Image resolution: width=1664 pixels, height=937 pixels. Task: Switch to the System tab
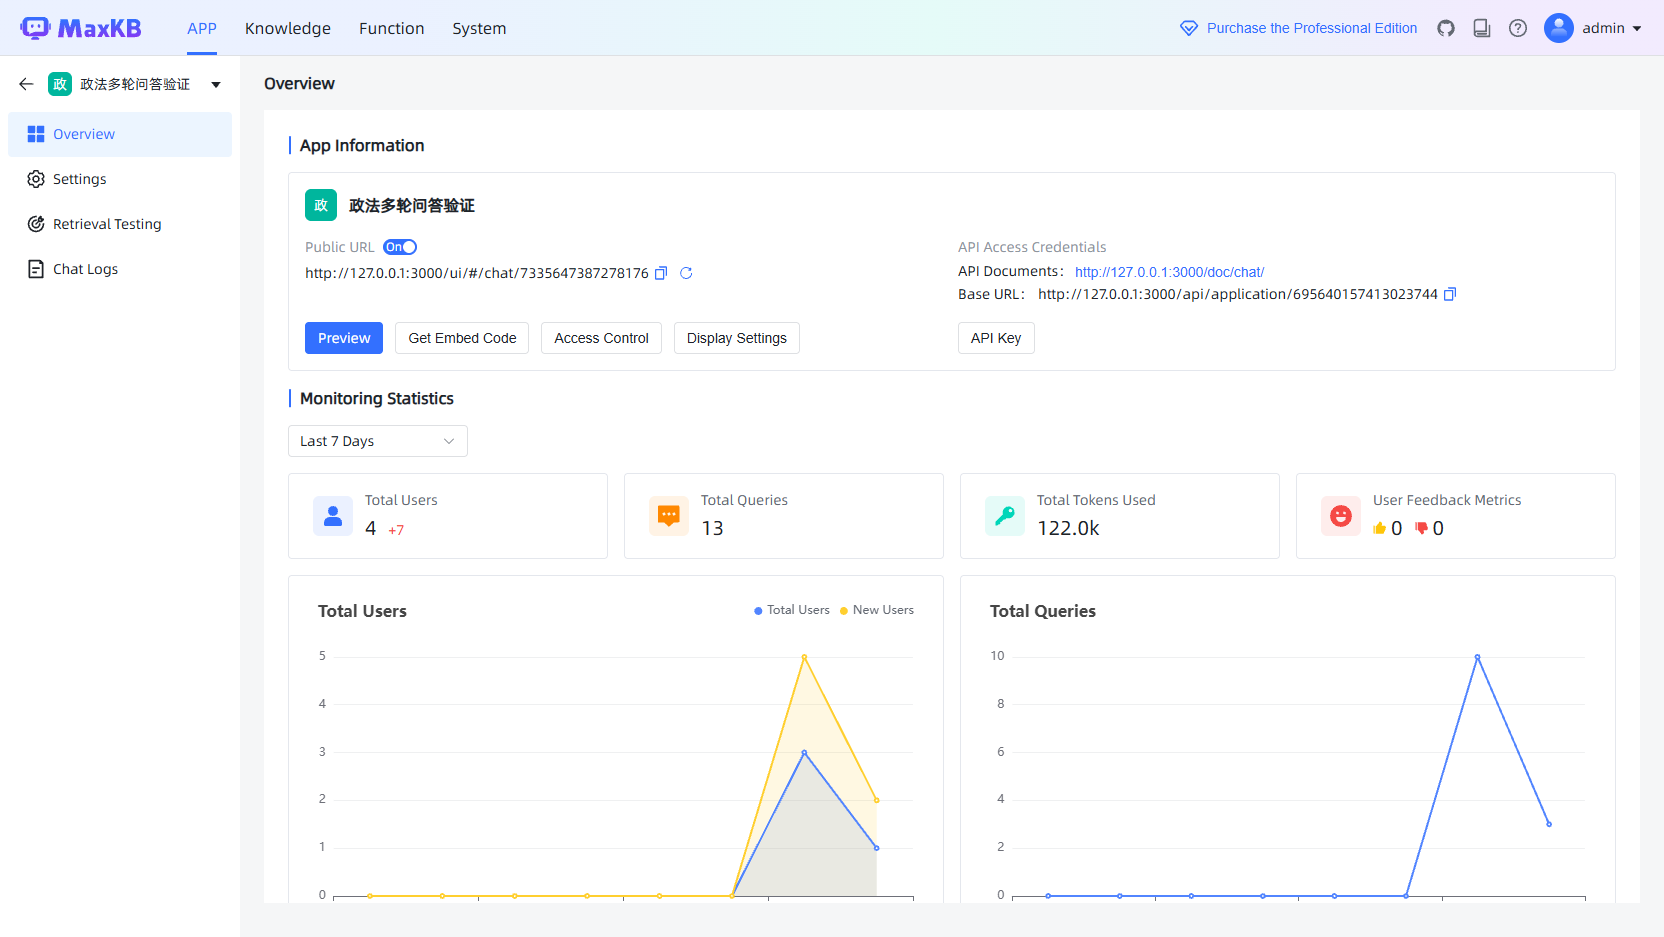point(479,28)
